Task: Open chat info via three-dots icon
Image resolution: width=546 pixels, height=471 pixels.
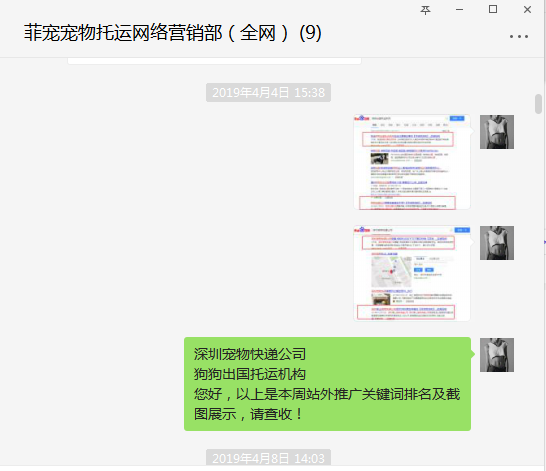Action: click(519, 36)
